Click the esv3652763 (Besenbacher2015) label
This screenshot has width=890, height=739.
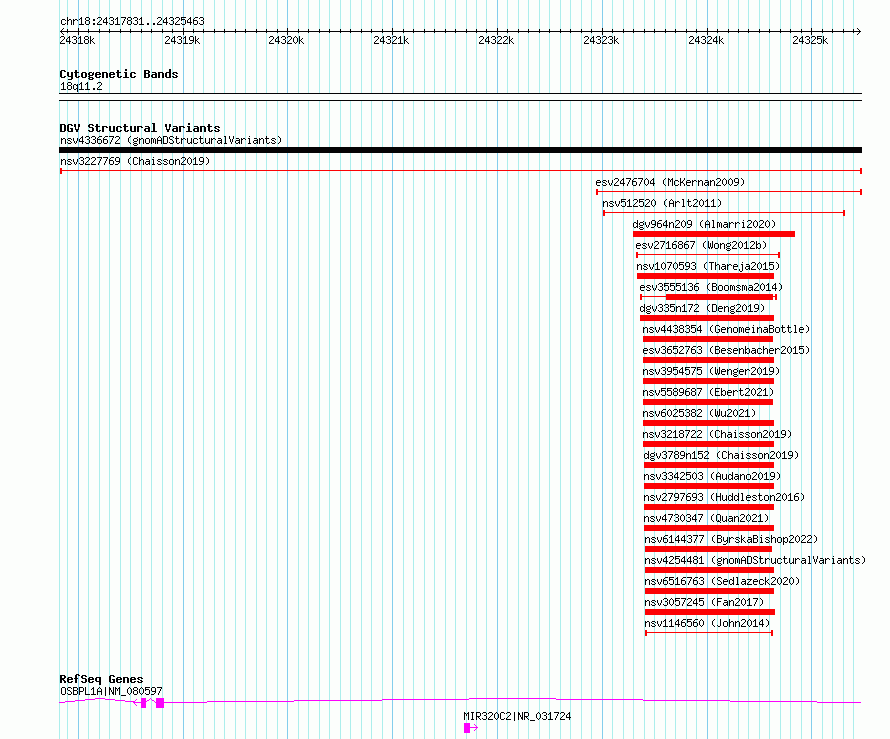coord(726,350)
